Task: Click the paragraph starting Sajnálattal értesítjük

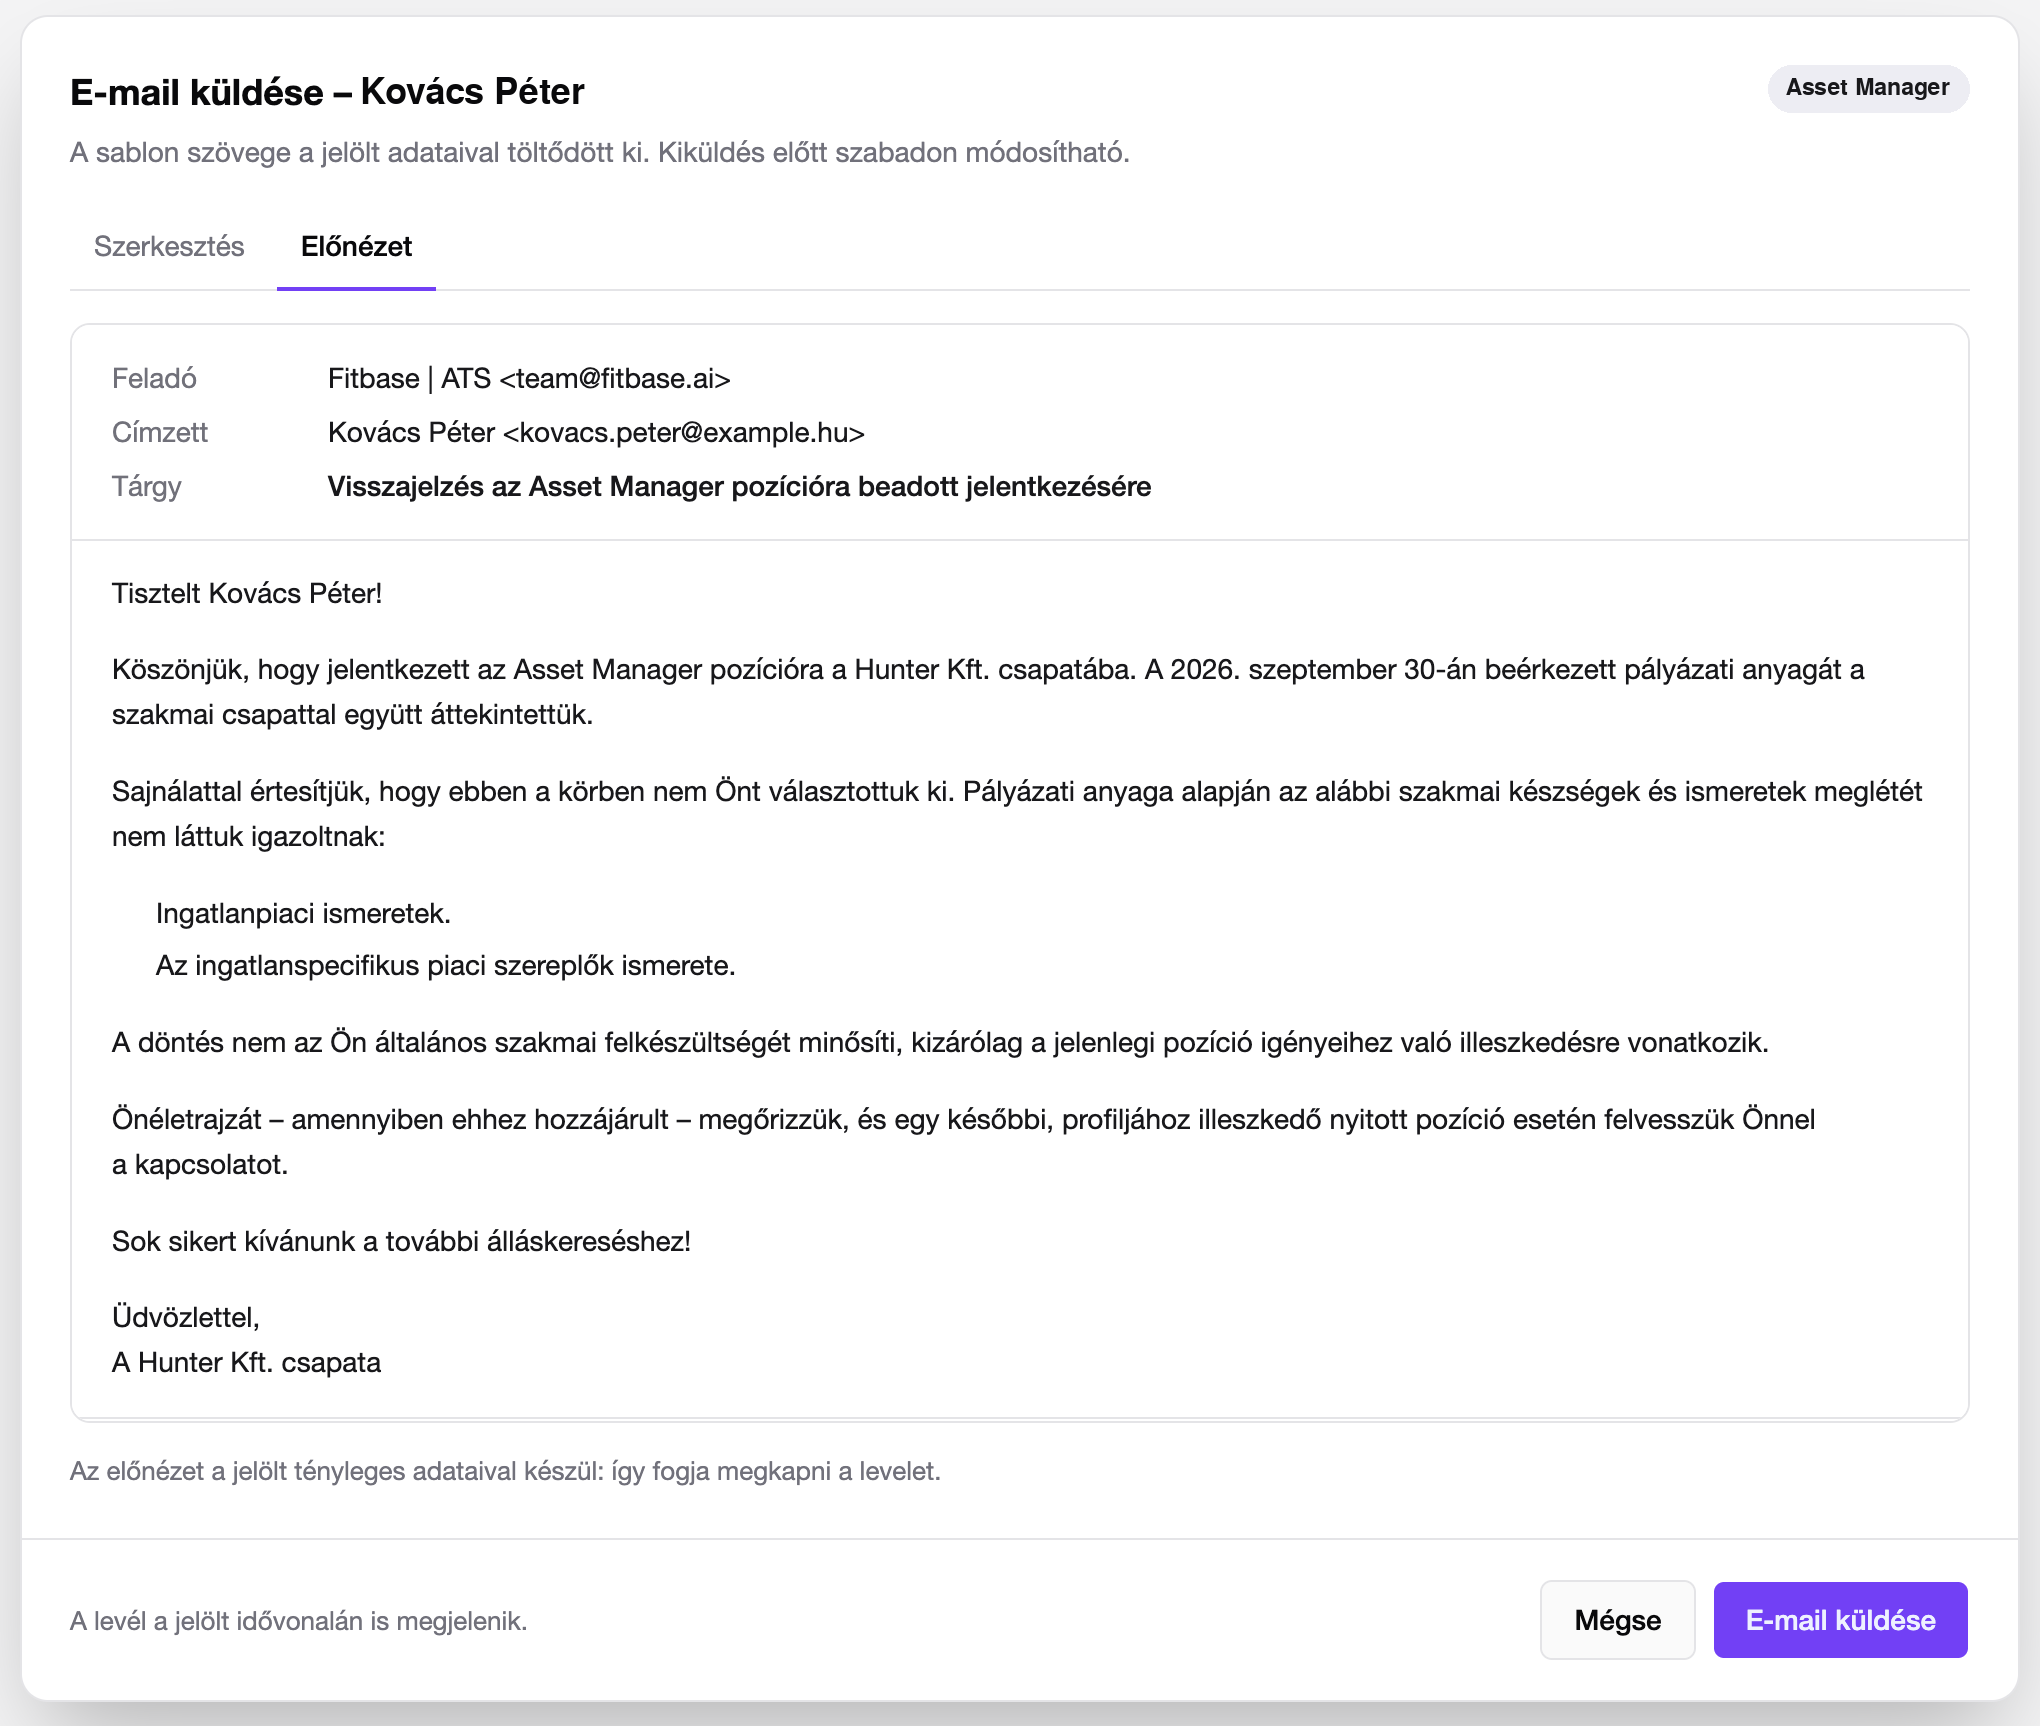Action: [x=1017, y=814]
